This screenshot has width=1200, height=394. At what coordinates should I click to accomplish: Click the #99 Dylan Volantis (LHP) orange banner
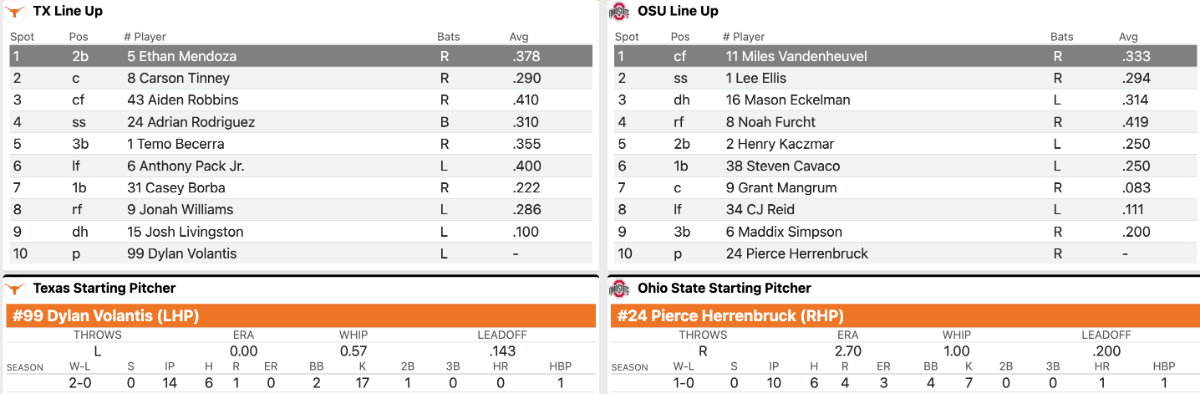tap(301, 315)
